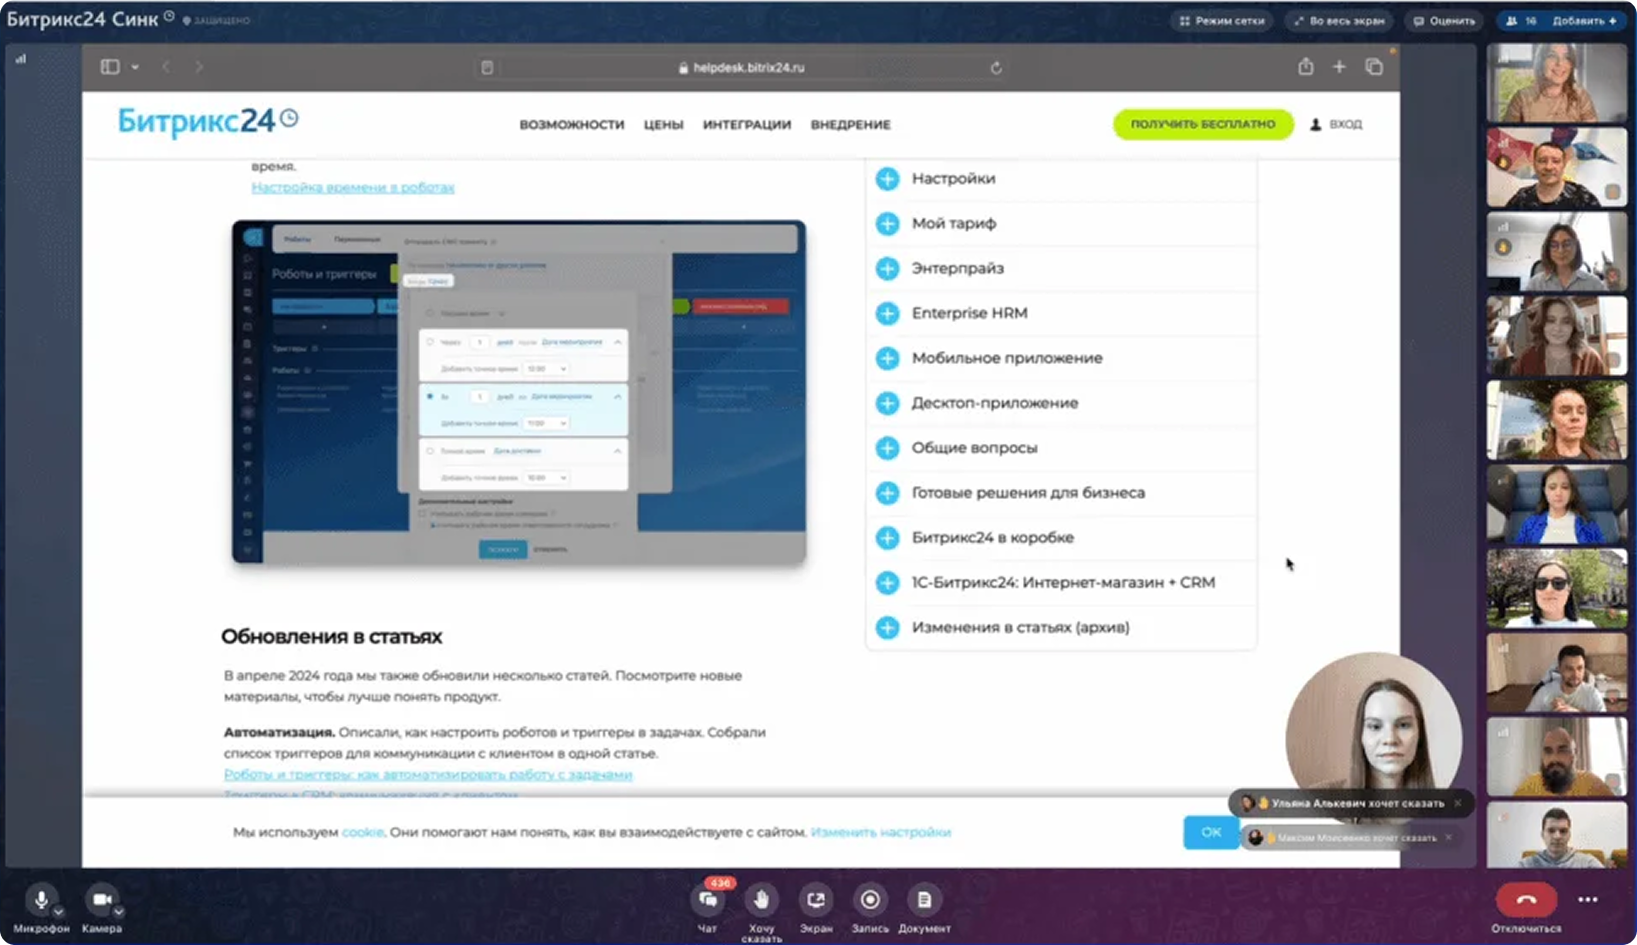The image size is (1637, 945).
Task: Click the cookie link in banner
Action: tap(363, 832)
